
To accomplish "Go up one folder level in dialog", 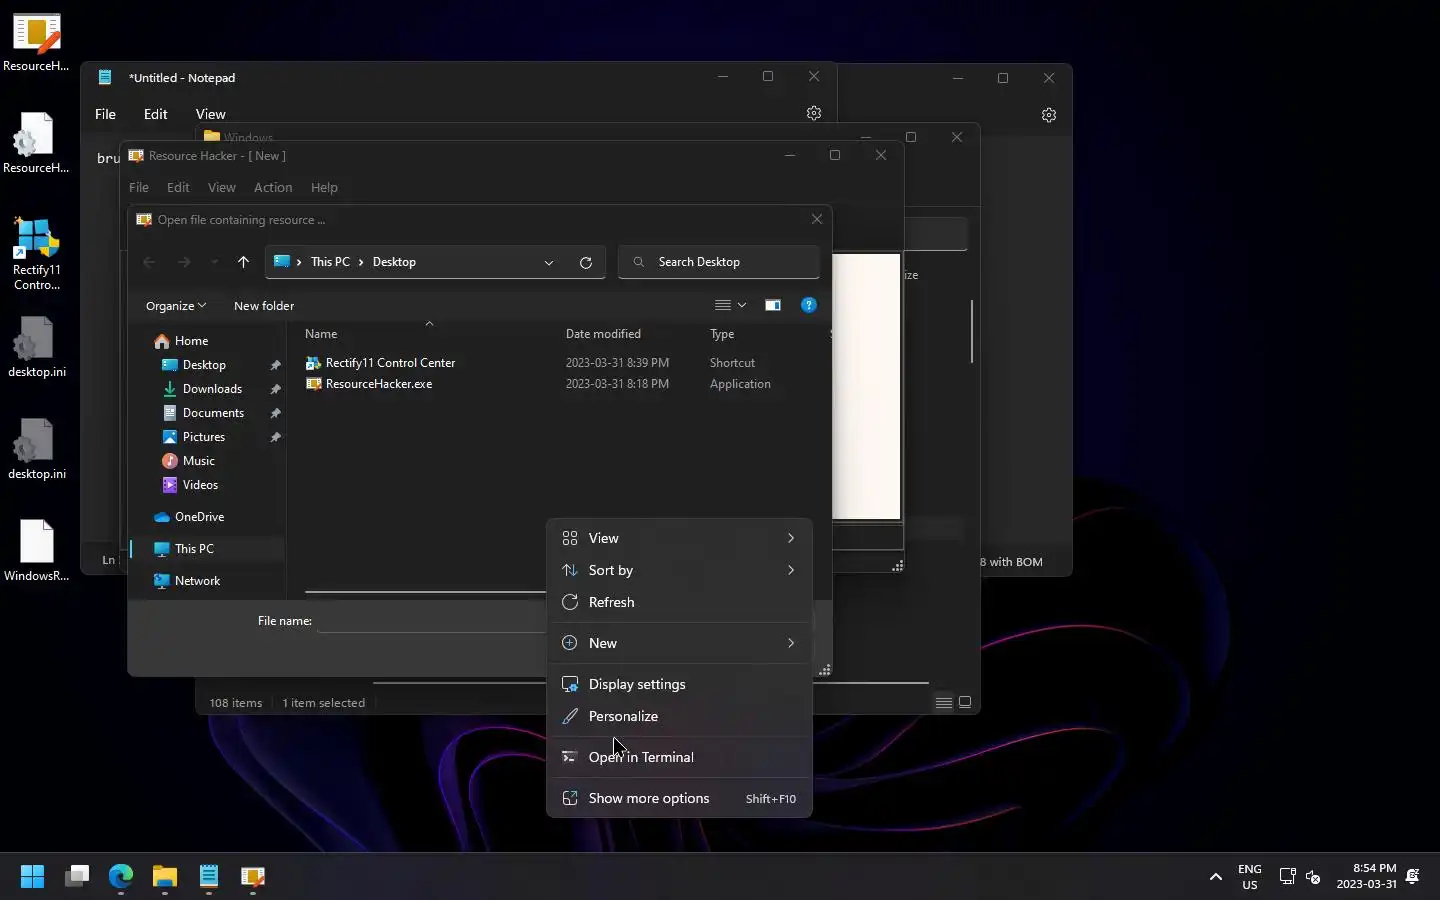I will 243,262.
